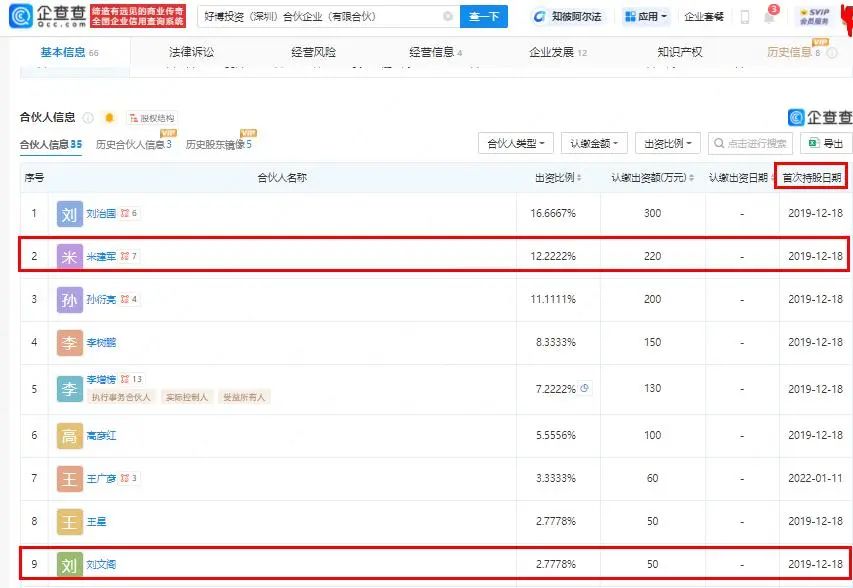Select 合伙人信息 35 sub-tab
853x588 pixels.
[51, 144]
